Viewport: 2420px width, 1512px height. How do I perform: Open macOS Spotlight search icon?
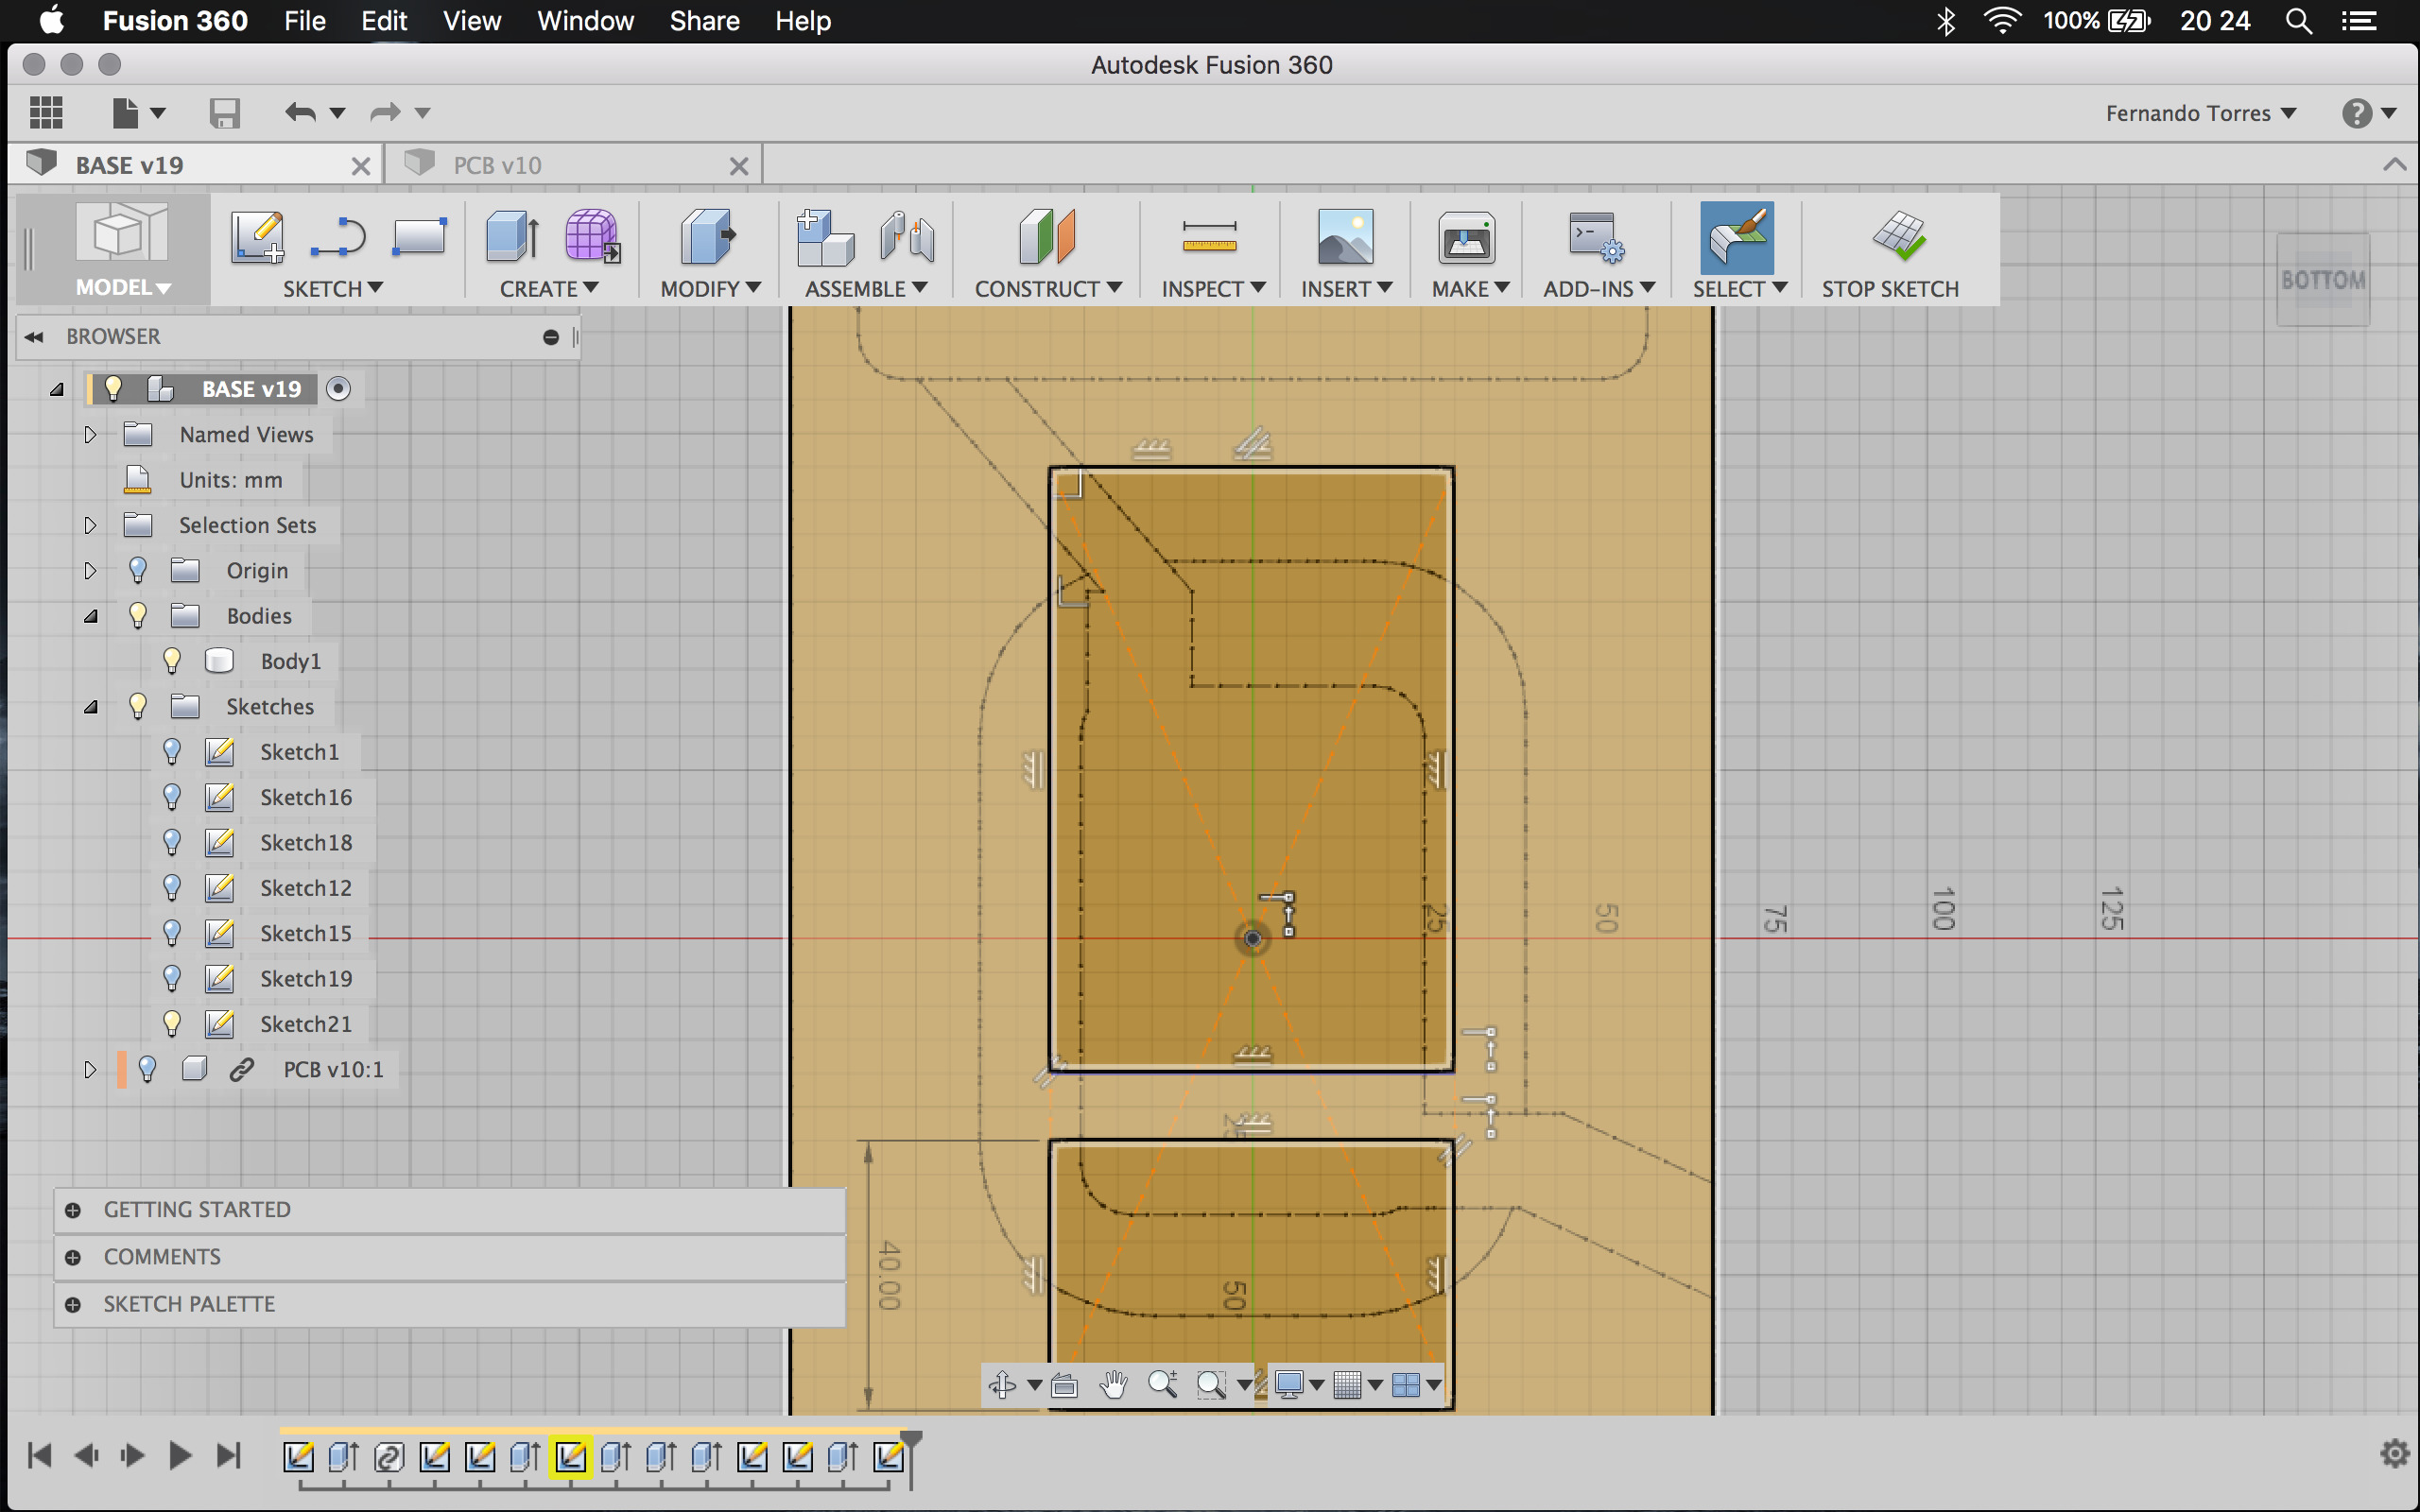[x=2299, y=21]
